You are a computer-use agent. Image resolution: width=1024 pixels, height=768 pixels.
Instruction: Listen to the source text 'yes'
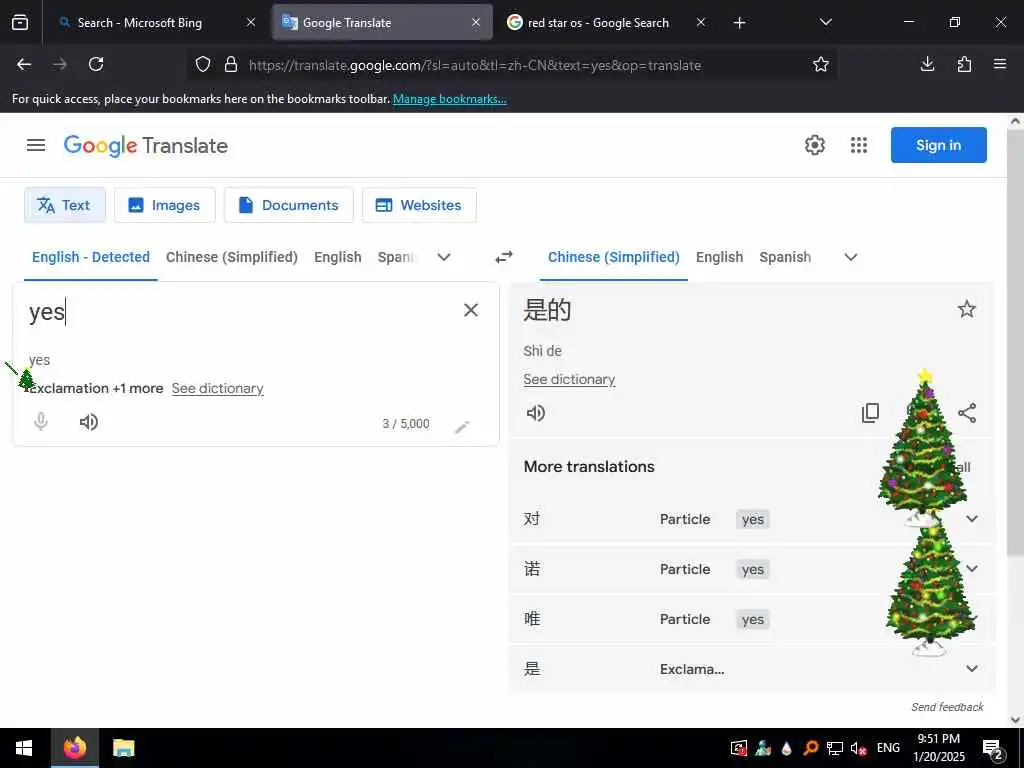coord(89,422)
